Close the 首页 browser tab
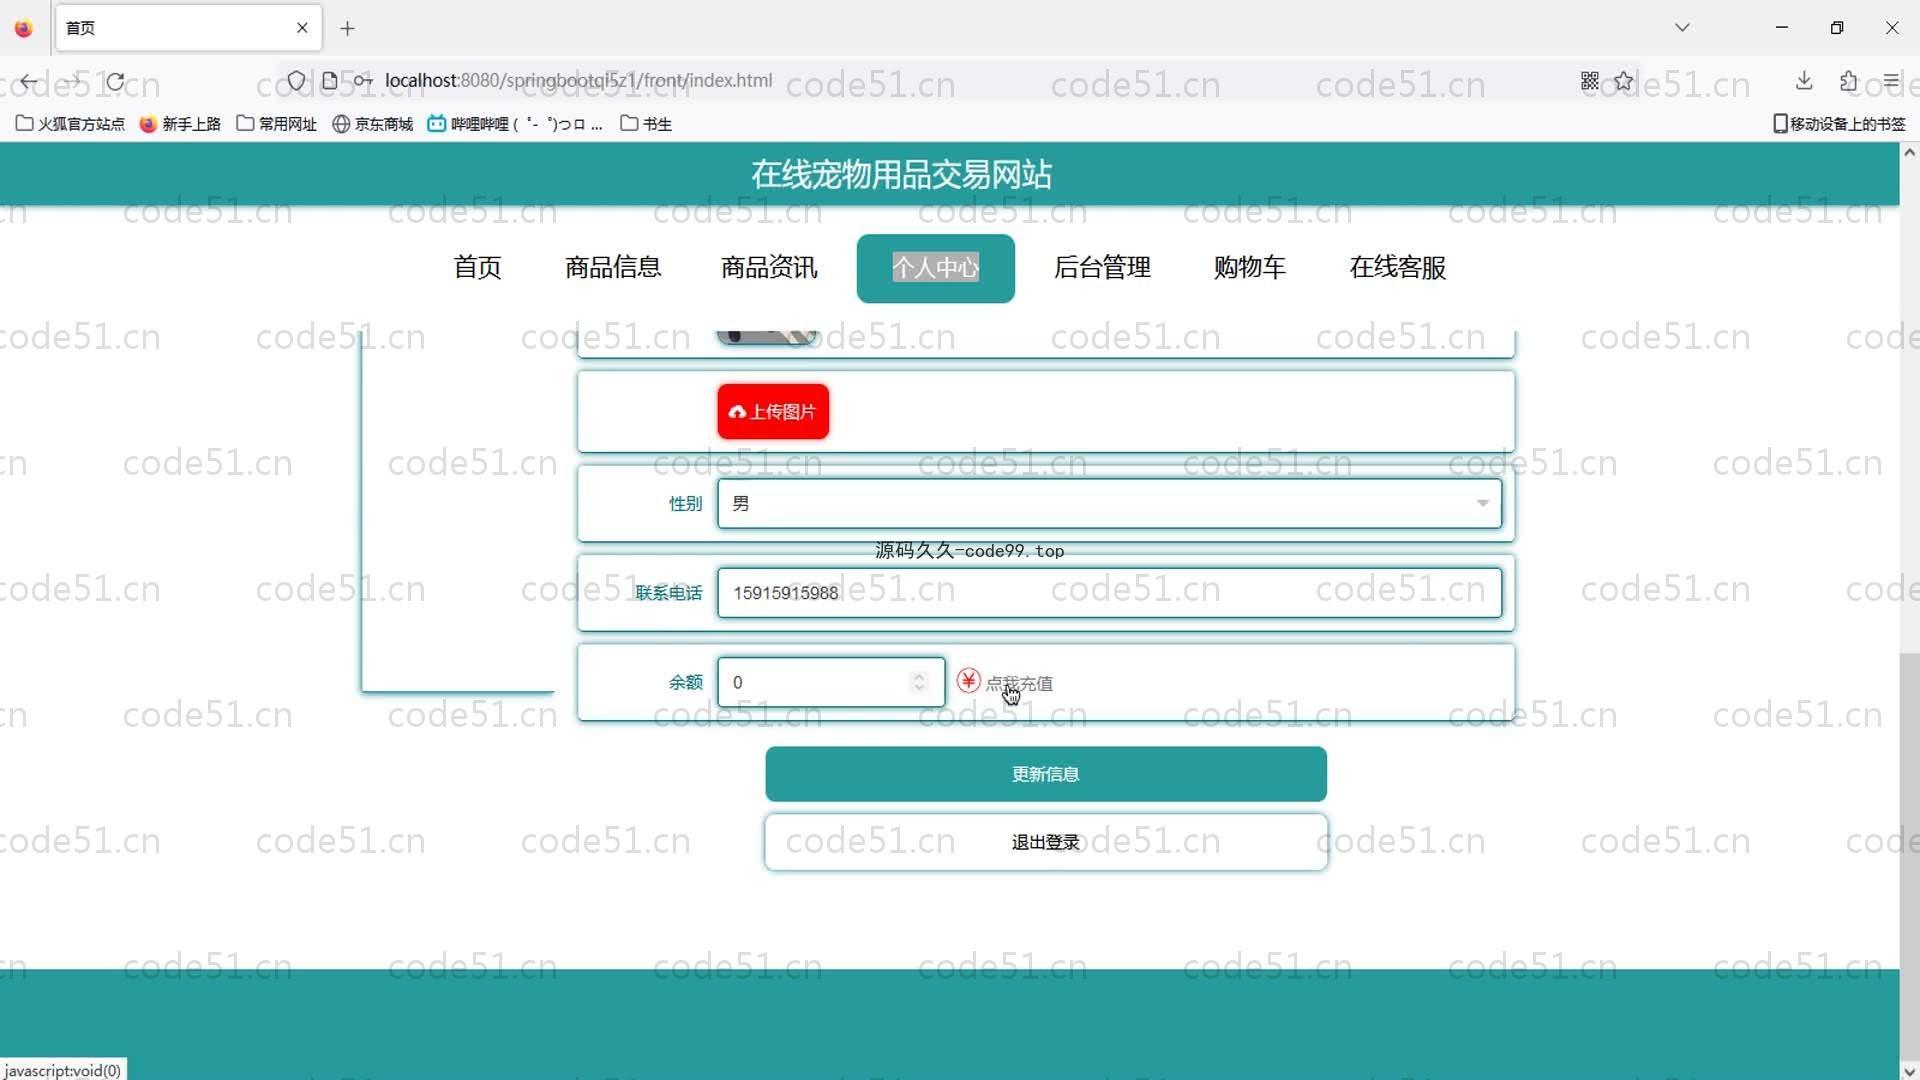1920x1080 pixels. [x=302, y=28]
